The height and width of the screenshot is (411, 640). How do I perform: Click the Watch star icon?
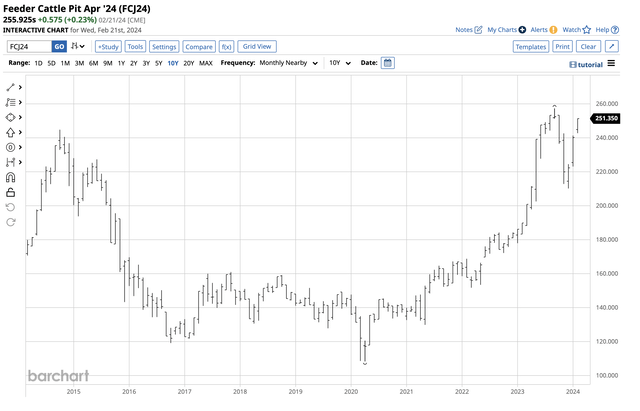(x=587, y=30)
